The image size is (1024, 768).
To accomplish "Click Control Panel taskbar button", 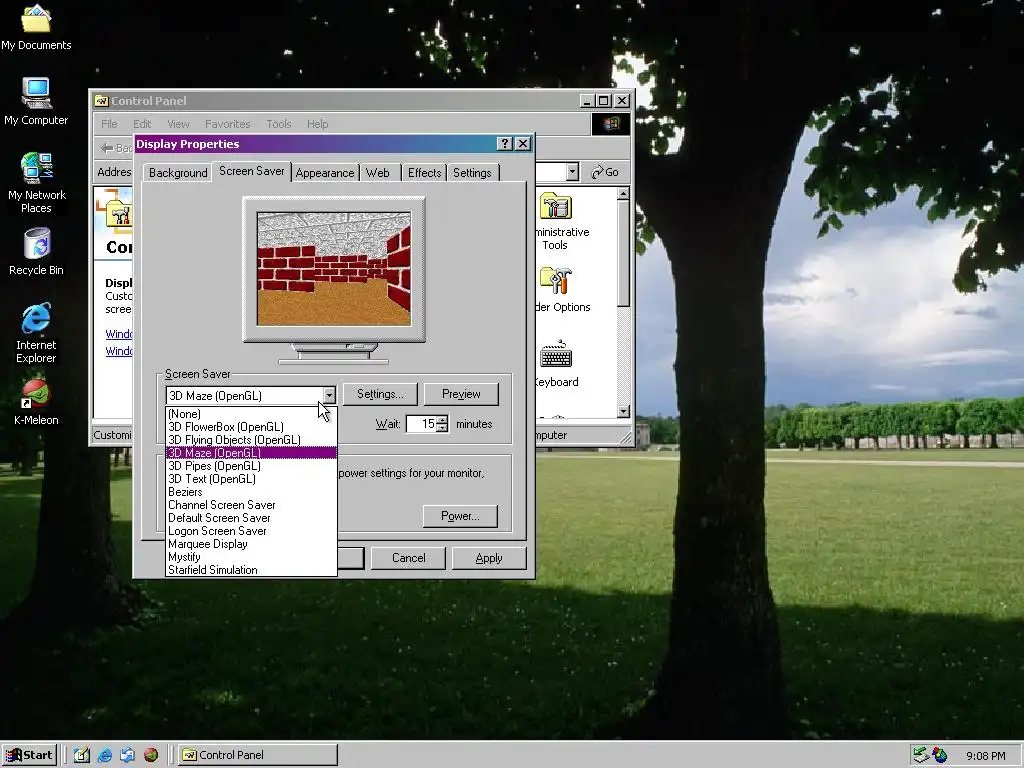I will click(x=258, y=755).
